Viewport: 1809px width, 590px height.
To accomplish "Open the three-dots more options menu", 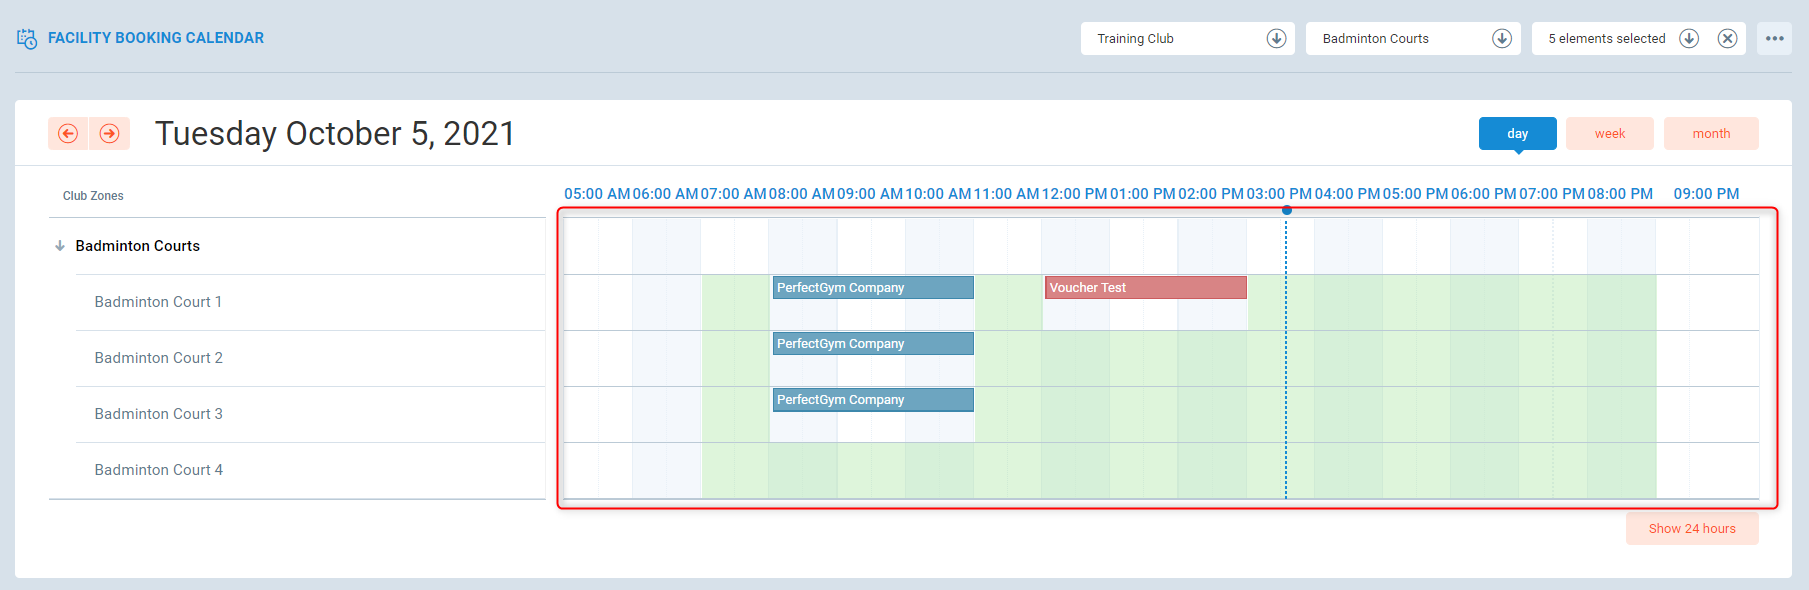I will tap(1774, 39).
